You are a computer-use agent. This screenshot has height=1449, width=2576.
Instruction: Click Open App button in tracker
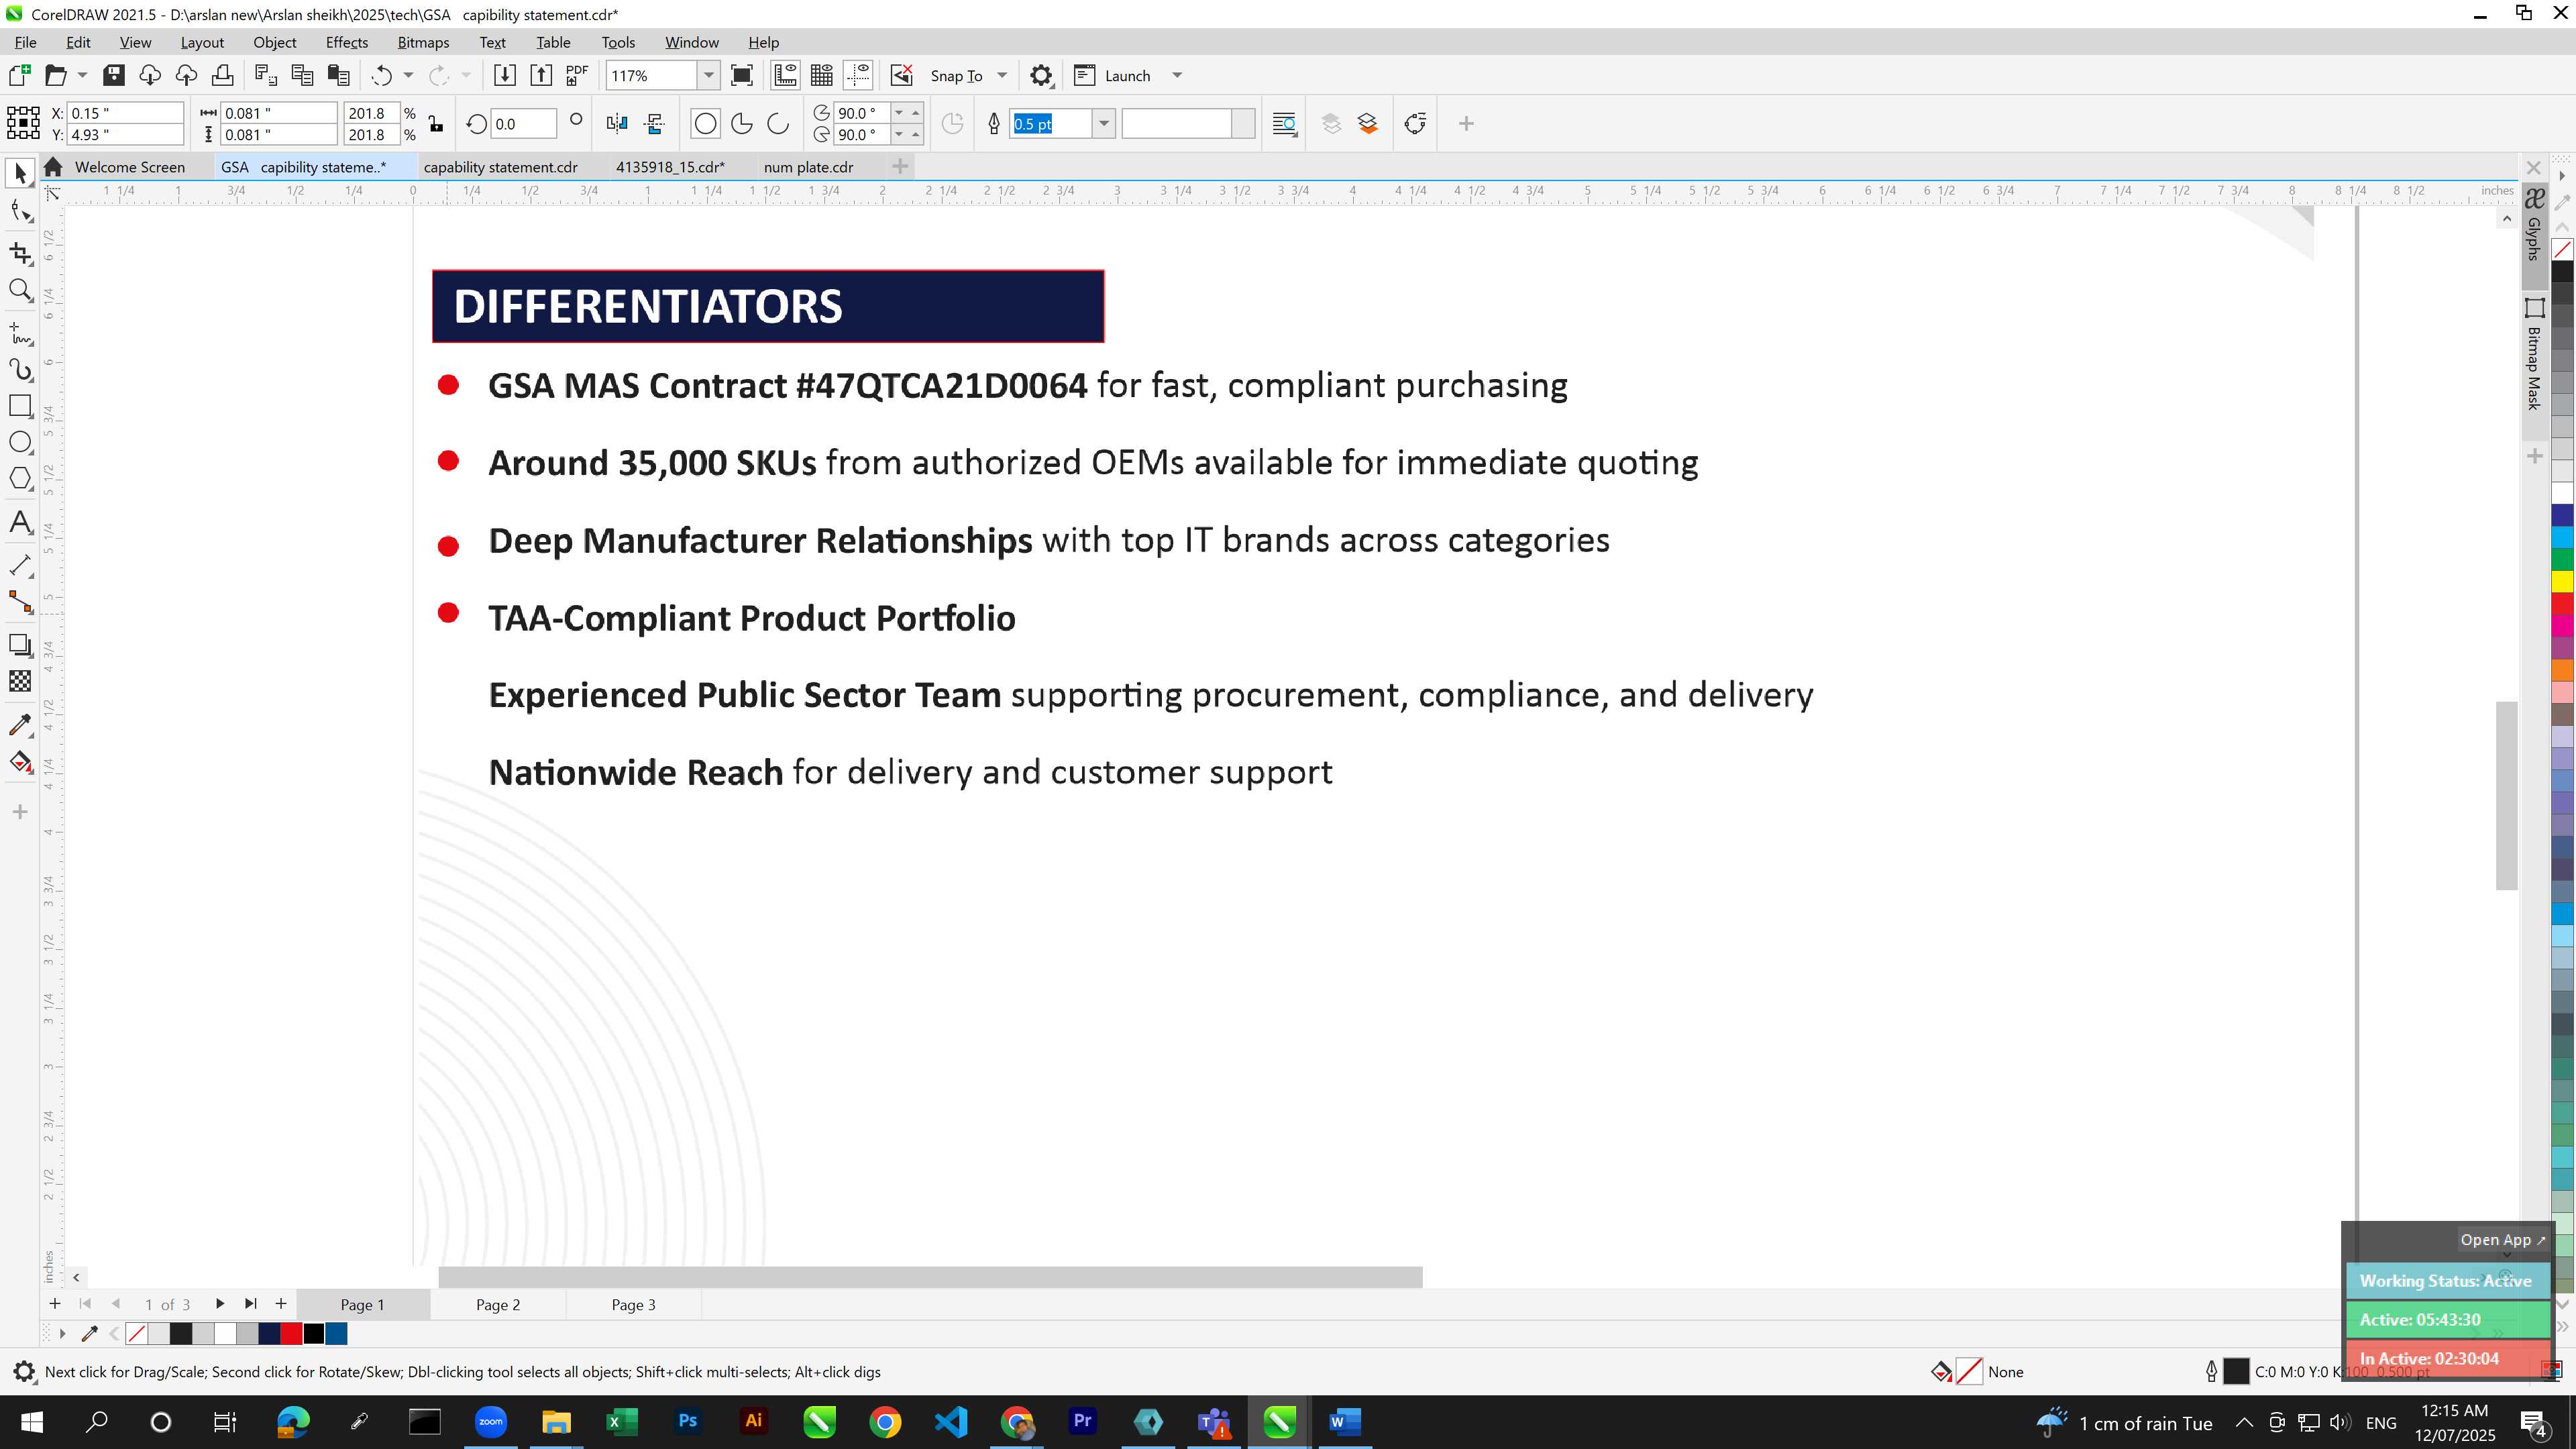[2502, 1240]
